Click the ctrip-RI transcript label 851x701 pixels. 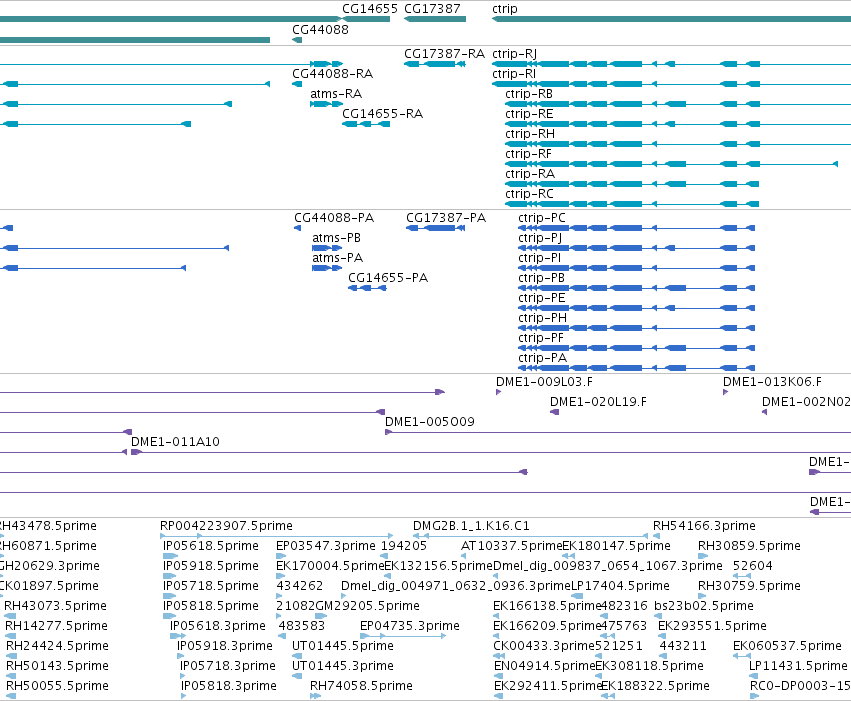tap(514, 74)
